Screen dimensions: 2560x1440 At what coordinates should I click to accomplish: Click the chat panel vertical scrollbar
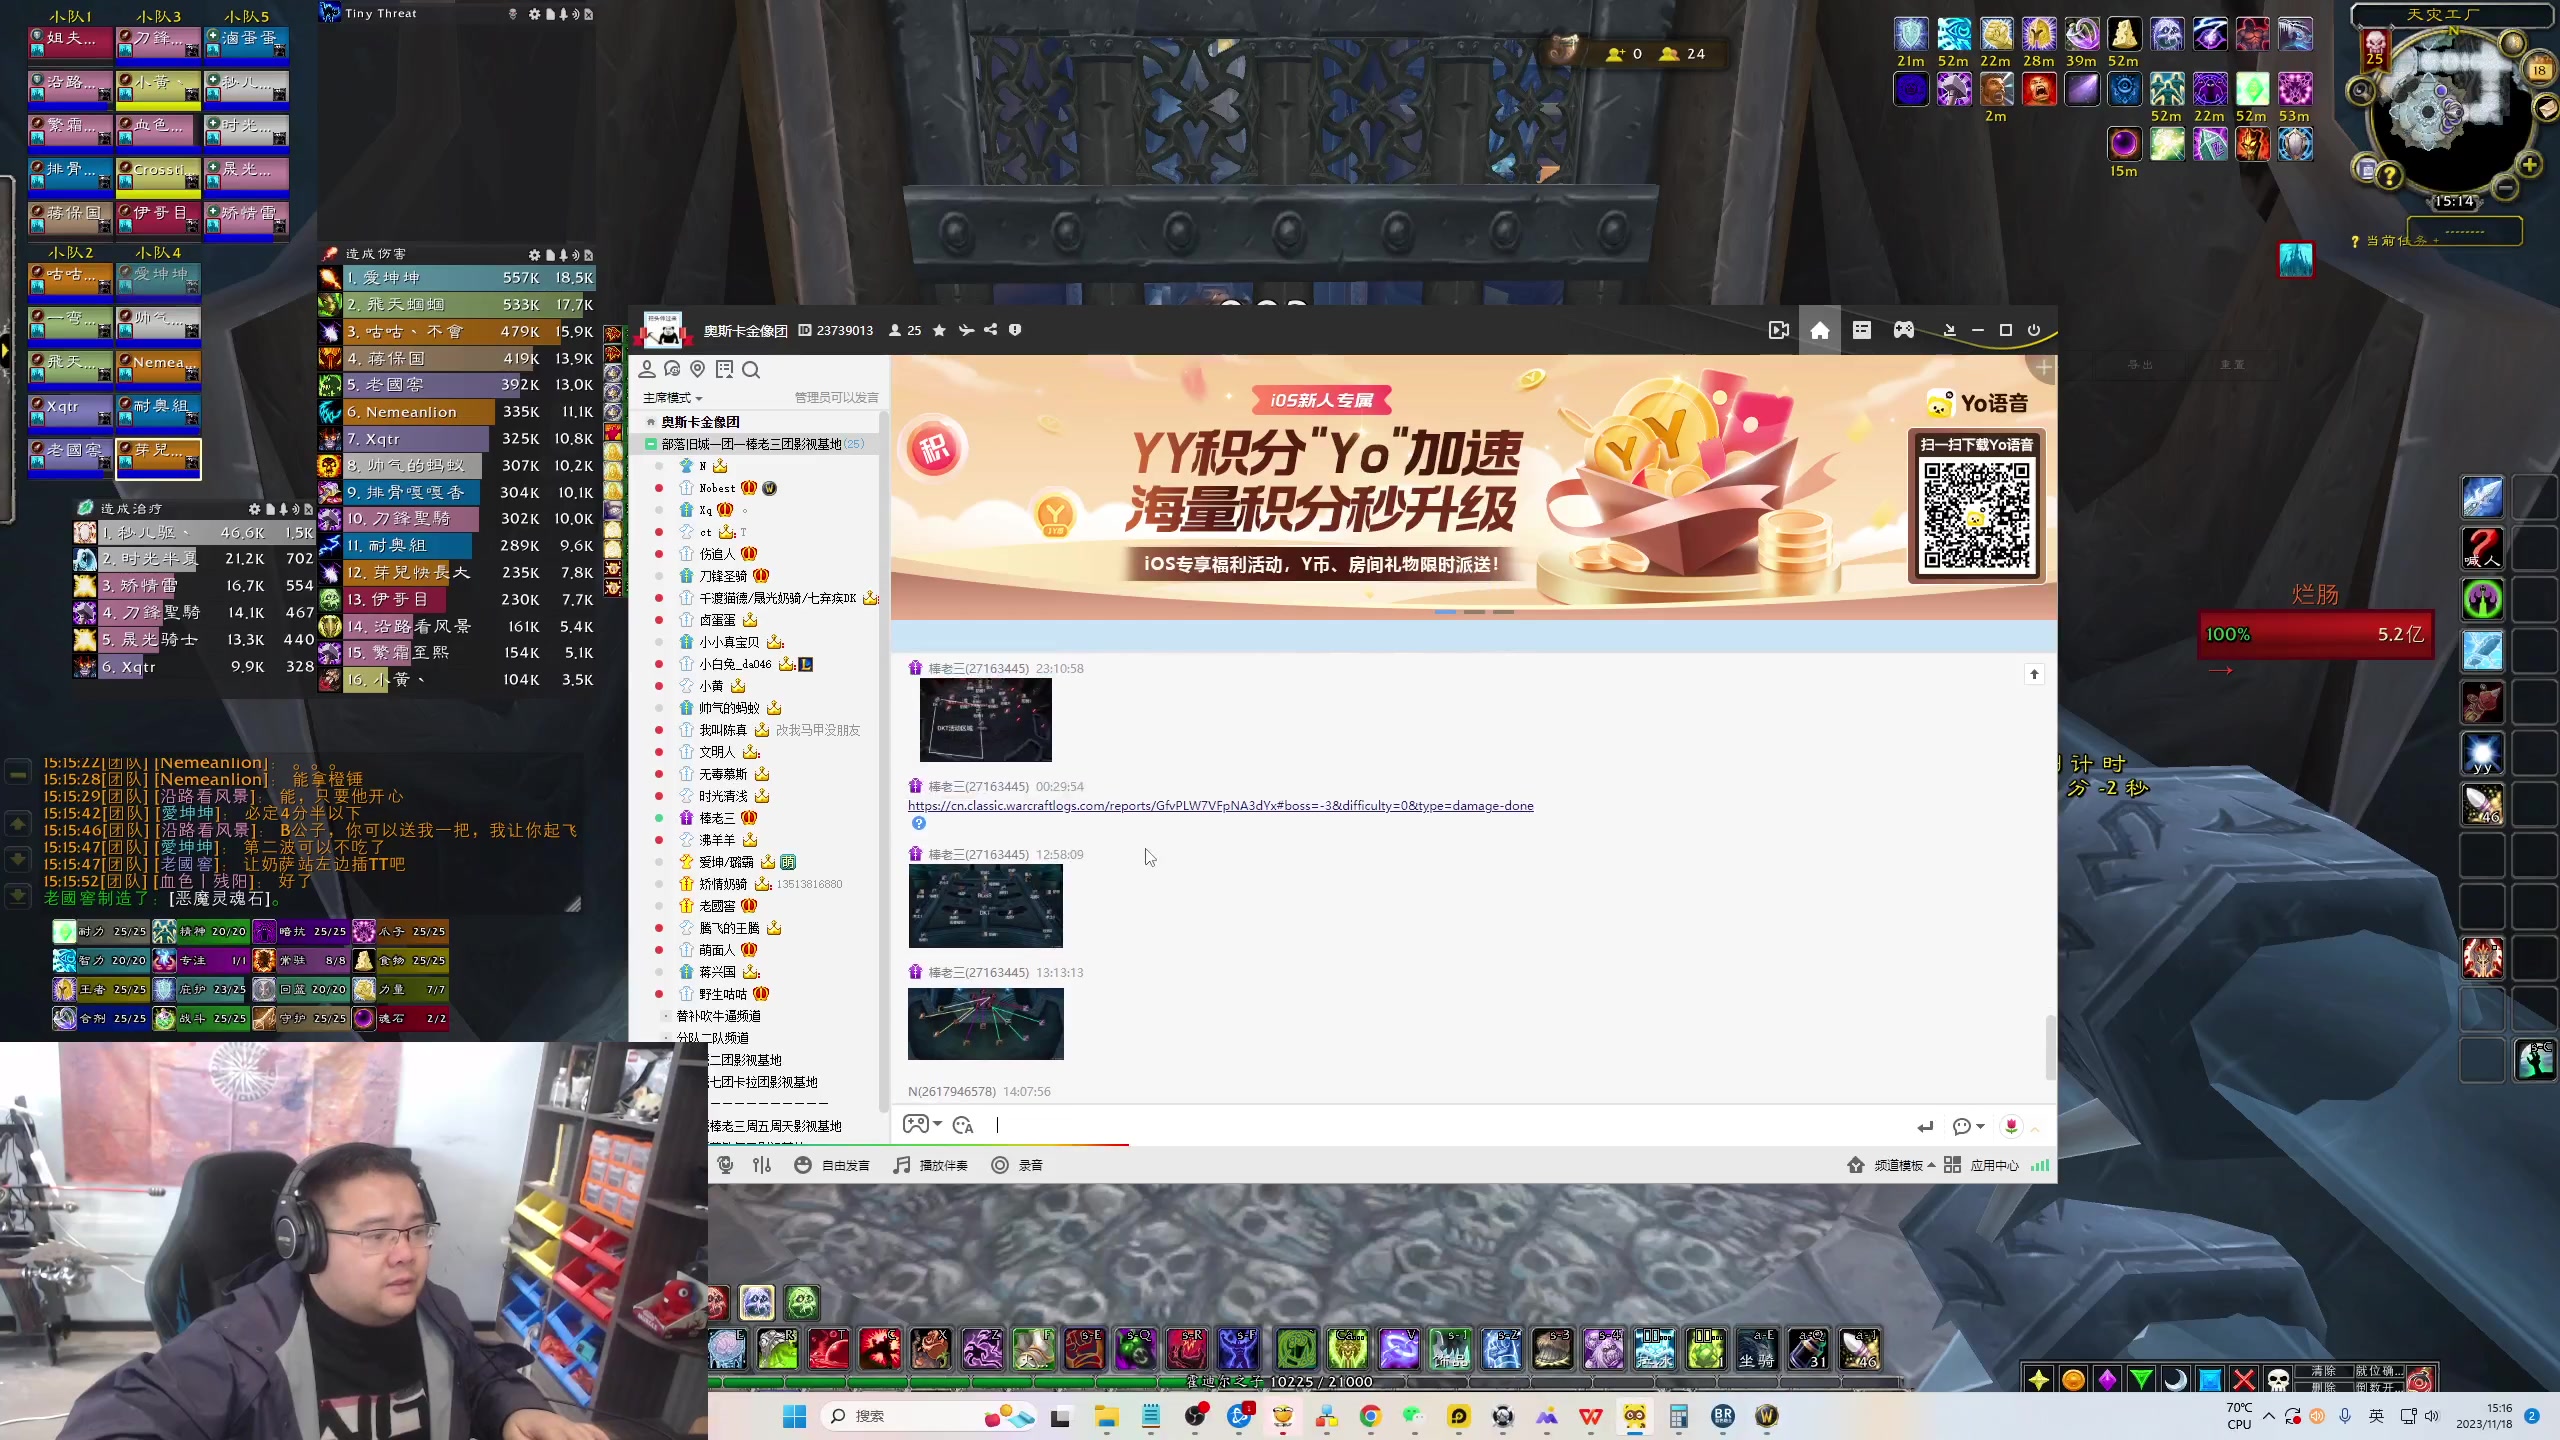pos(2050,1046)
